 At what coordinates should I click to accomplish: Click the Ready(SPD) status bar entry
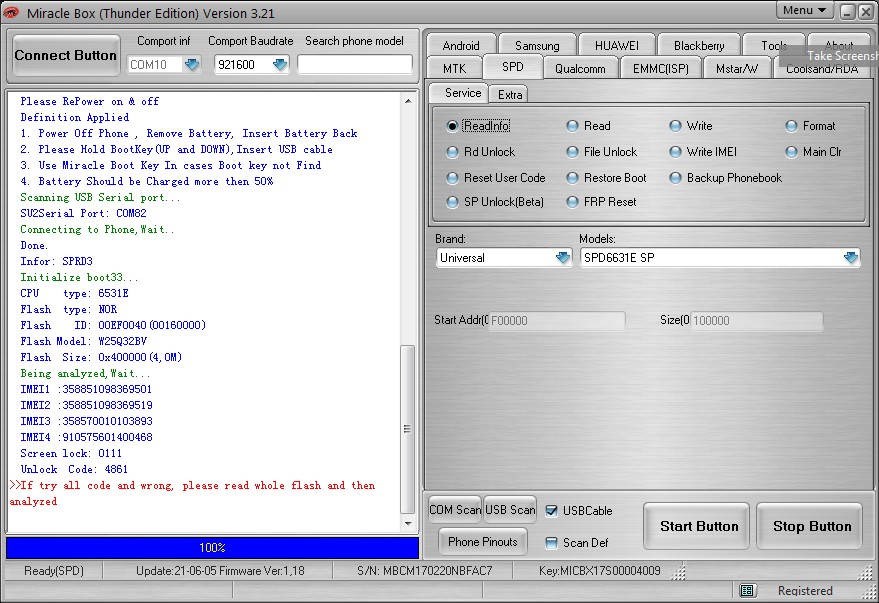coord(54,570)
